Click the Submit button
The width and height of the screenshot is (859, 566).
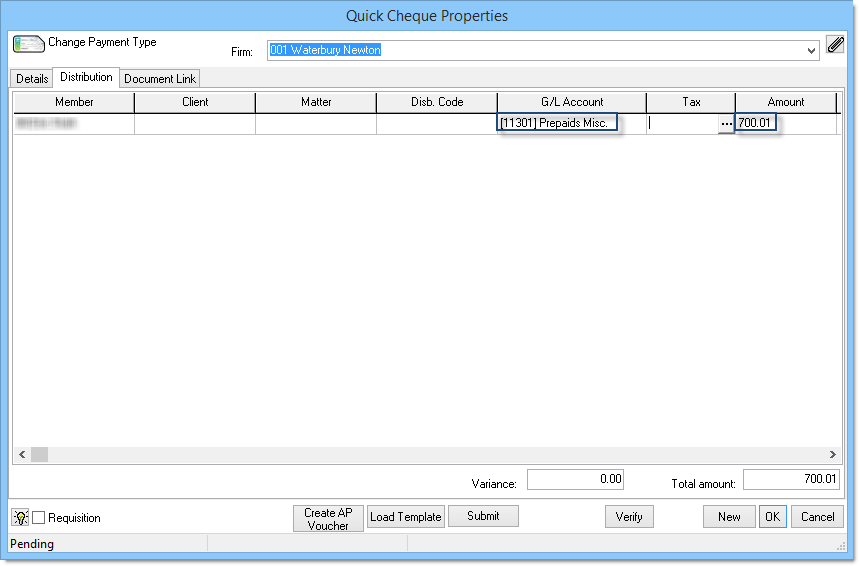click(483, 516)
